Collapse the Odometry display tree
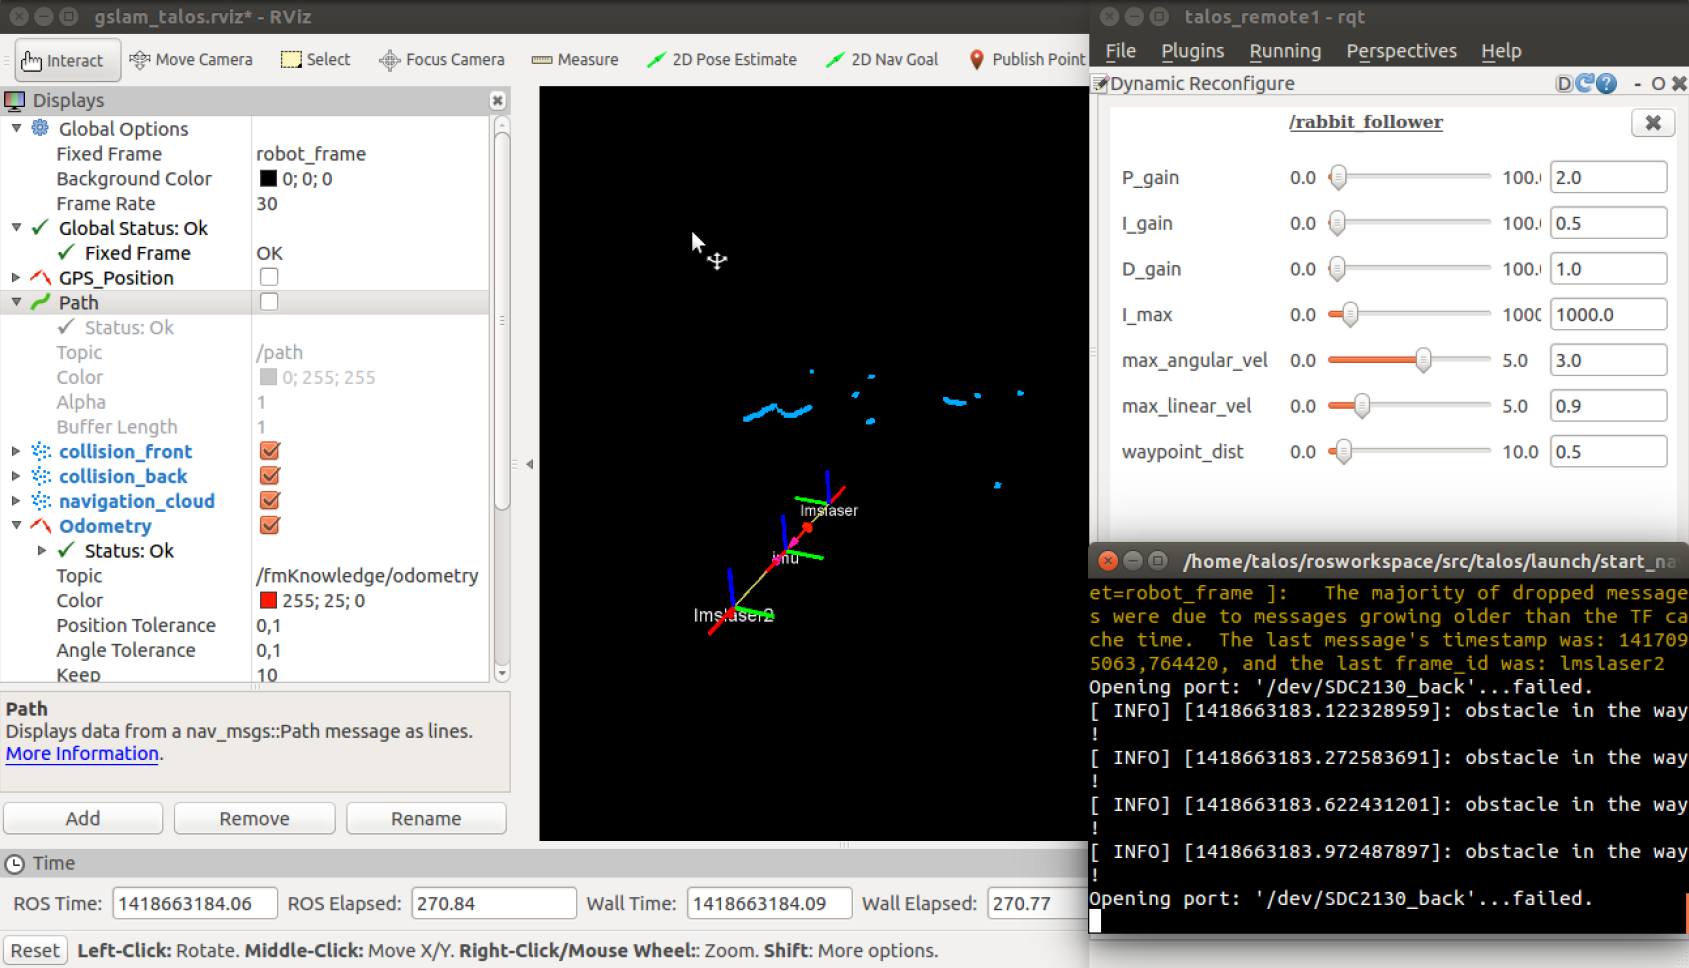 tap(16, 525)
